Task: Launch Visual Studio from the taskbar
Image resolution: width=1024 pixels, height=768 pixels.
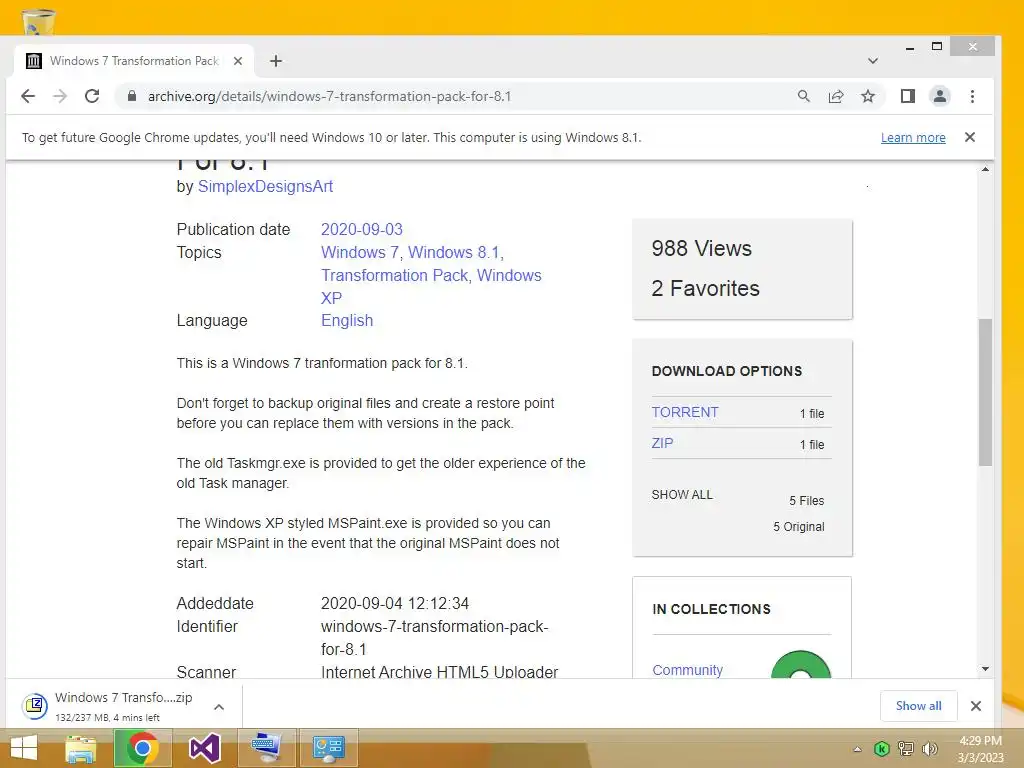Action: (x=204, y=748)
